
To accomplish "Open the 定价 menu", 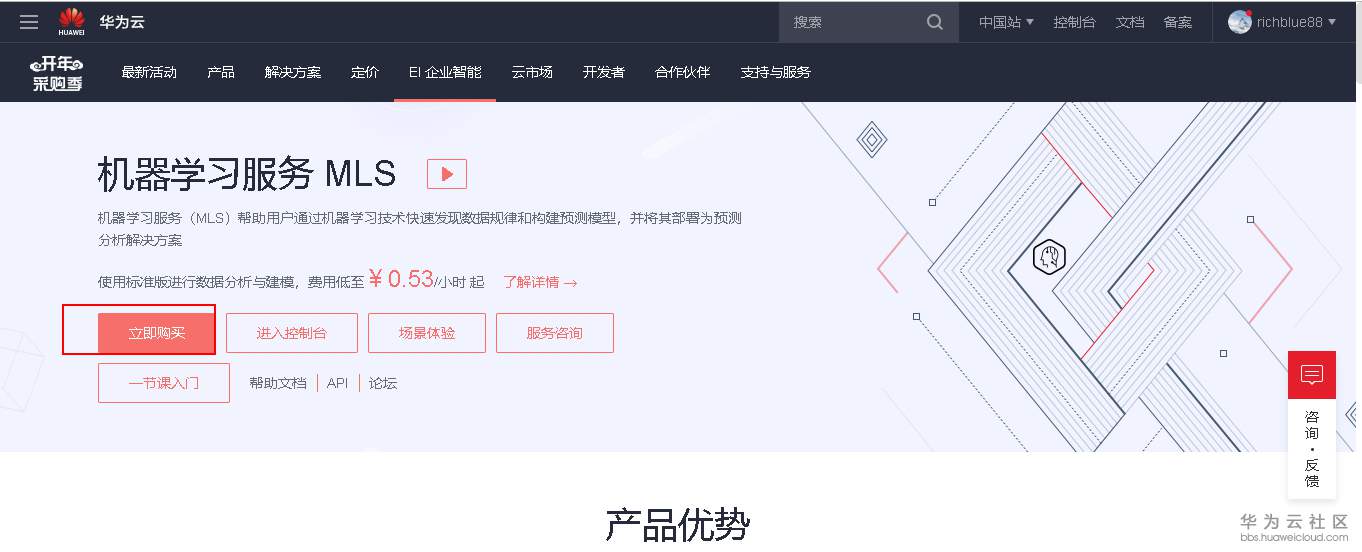I will tap(365, 72).
